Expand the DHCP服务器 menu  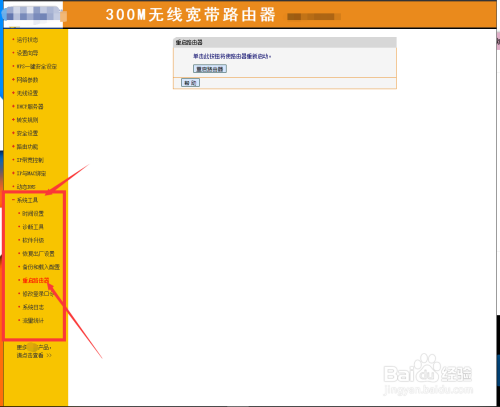30,106
